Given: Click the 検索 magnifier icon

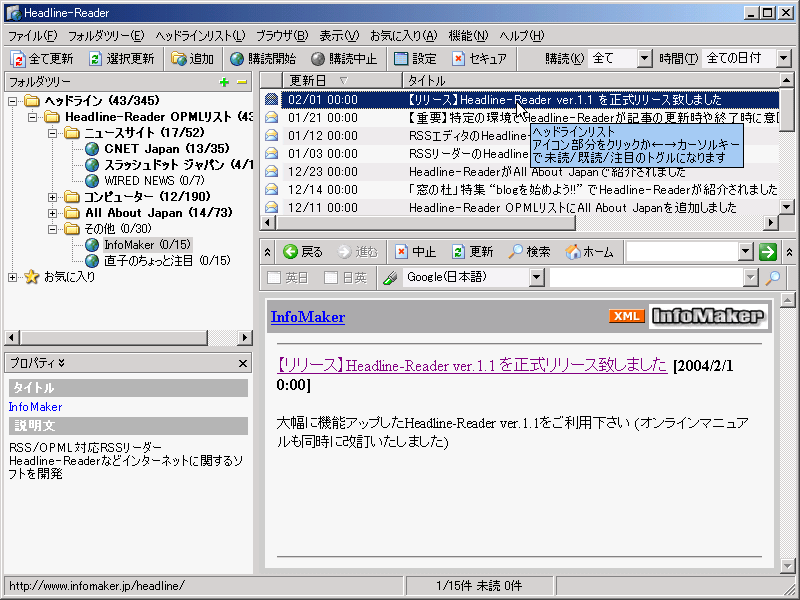Looking at the screenshot, I should pos(516,252).
